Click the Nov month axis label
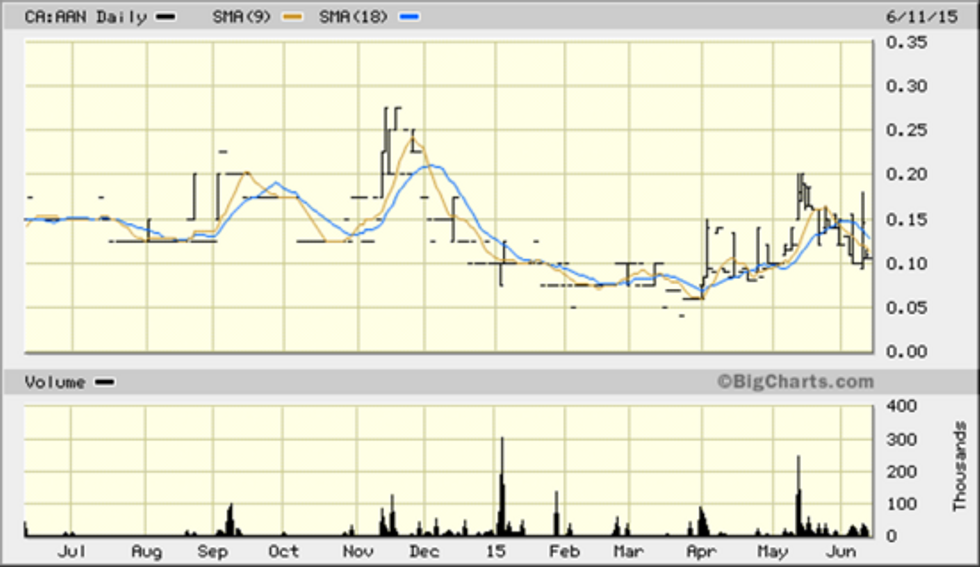 [x=358, y=551]
